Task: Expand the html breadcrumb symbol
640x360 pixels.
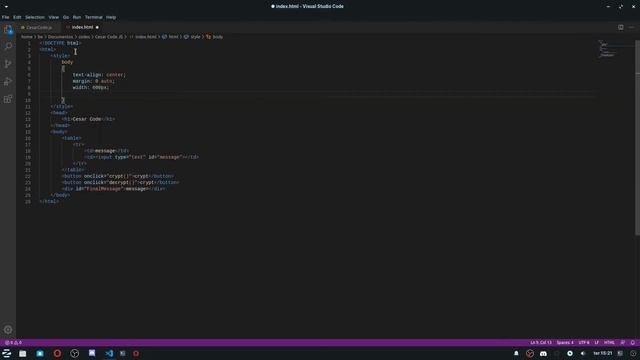Action: (x=173, y=37)
